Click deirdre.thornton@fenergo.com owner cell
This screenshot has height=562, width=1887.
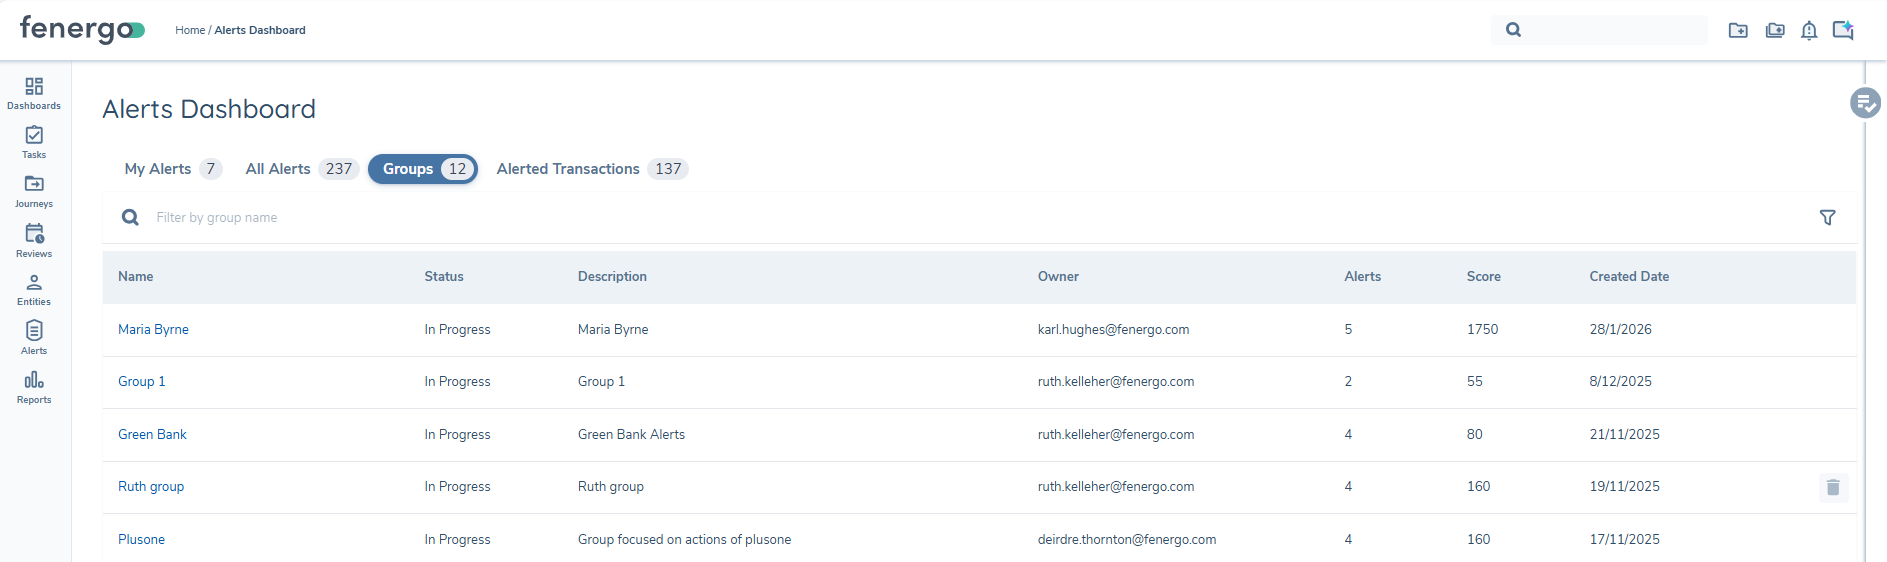[x=1127, y=539]
